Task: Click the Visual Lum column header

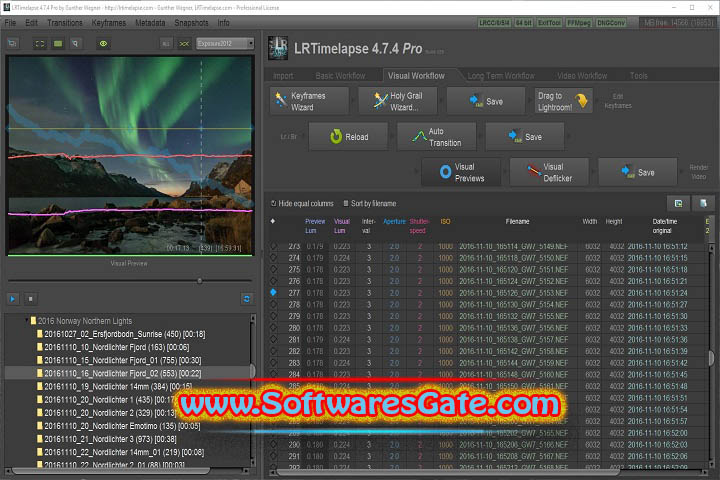Action: coord(341,226)
